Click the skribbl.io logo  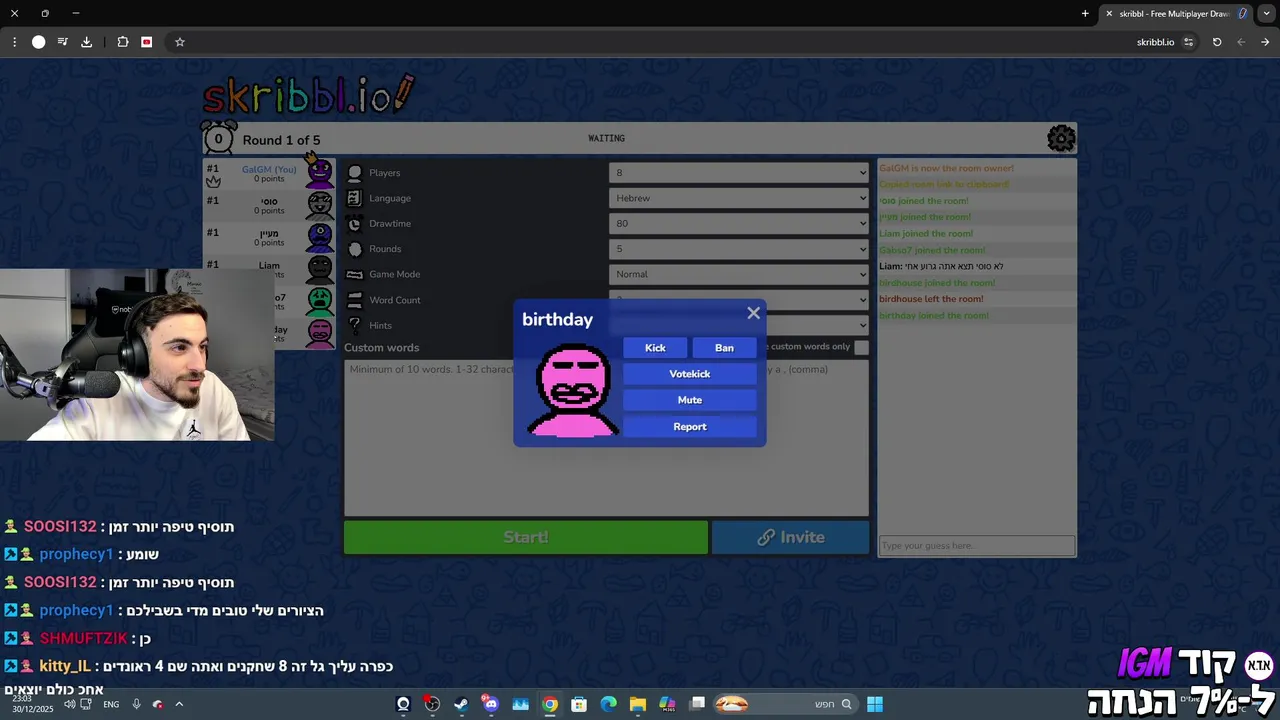[x=308, y=93]
